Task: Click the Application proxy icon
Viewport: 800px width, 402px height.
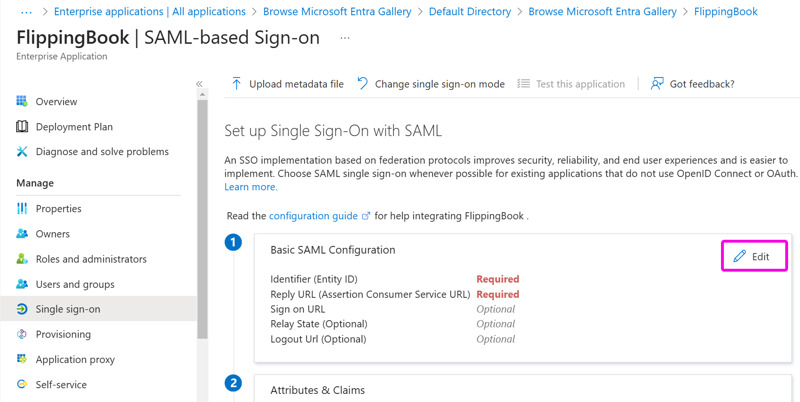Action: [22, 359]
